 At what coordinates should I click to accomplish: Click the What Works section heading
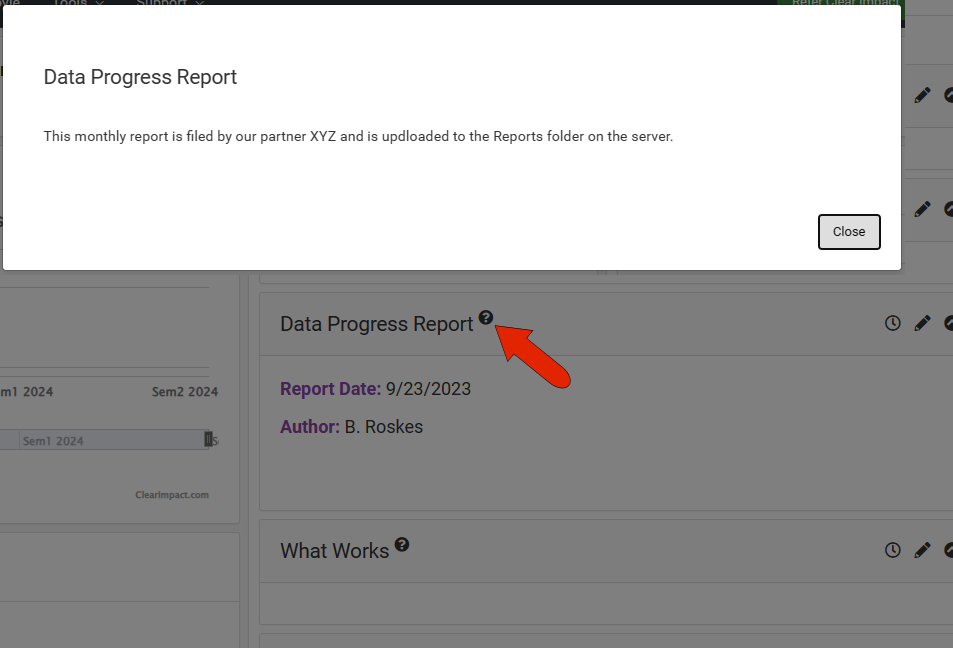point(334,551)
